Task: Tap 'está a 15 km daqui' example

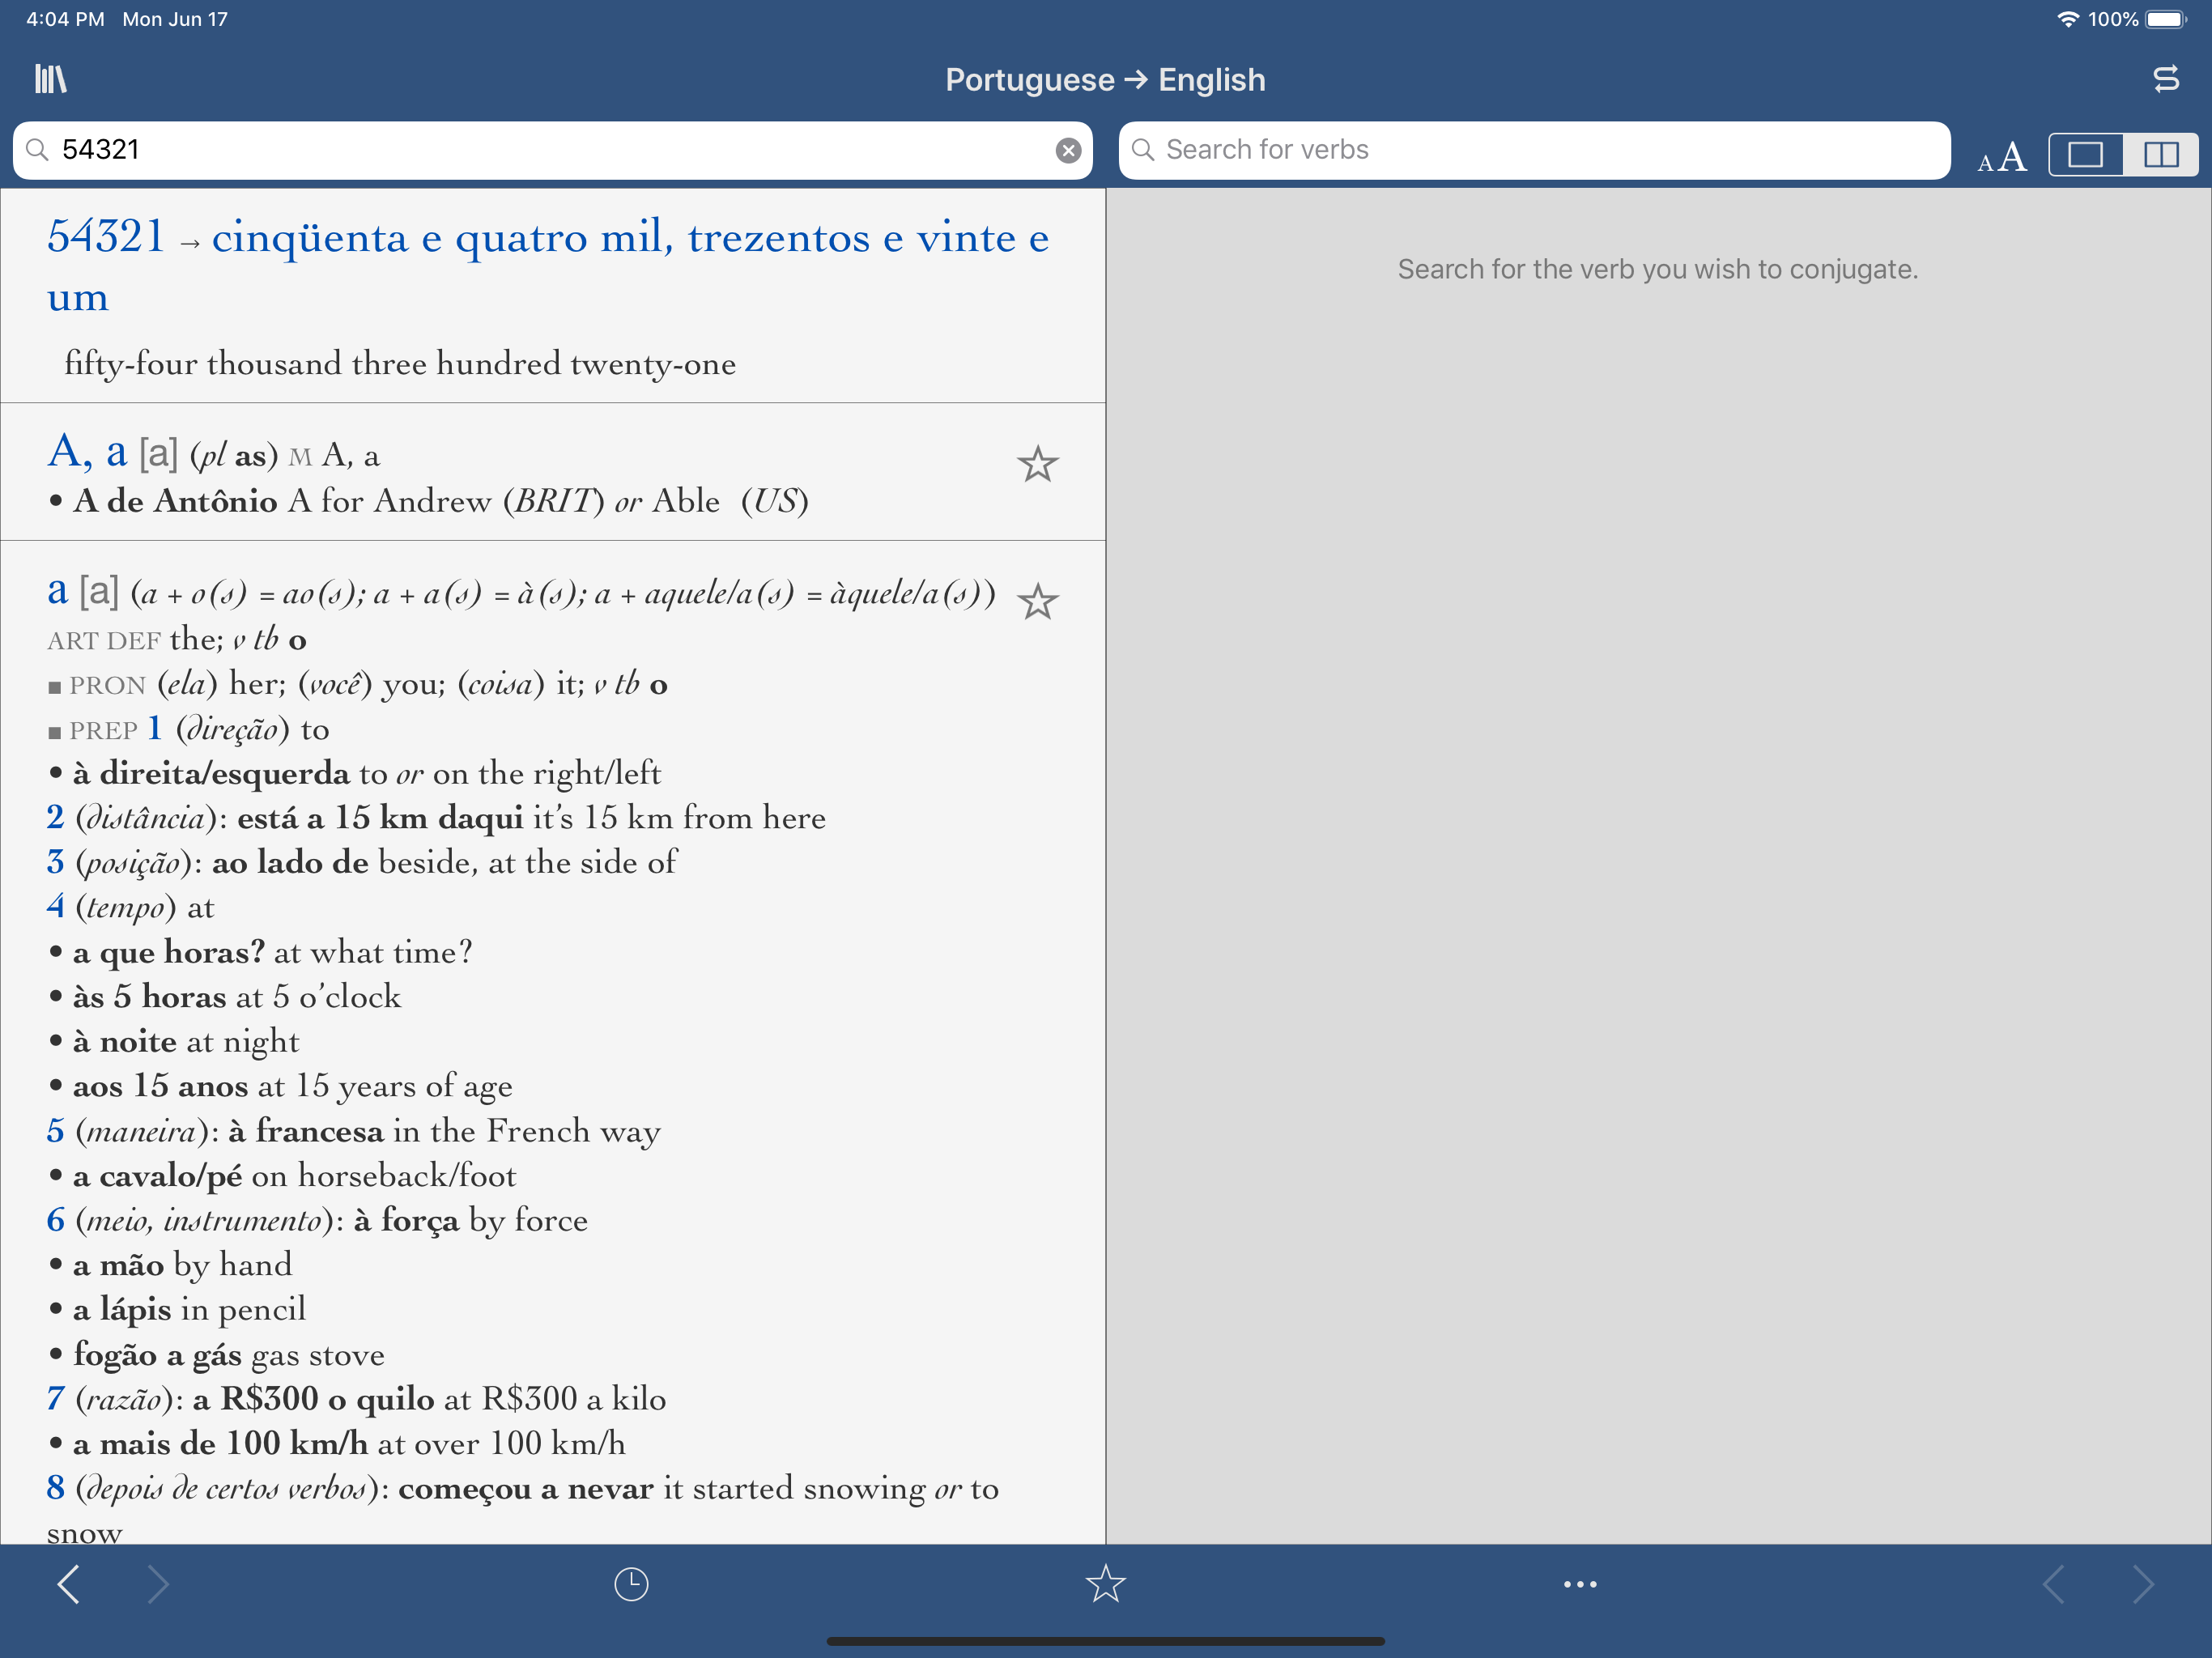Action: coord(380,818)
